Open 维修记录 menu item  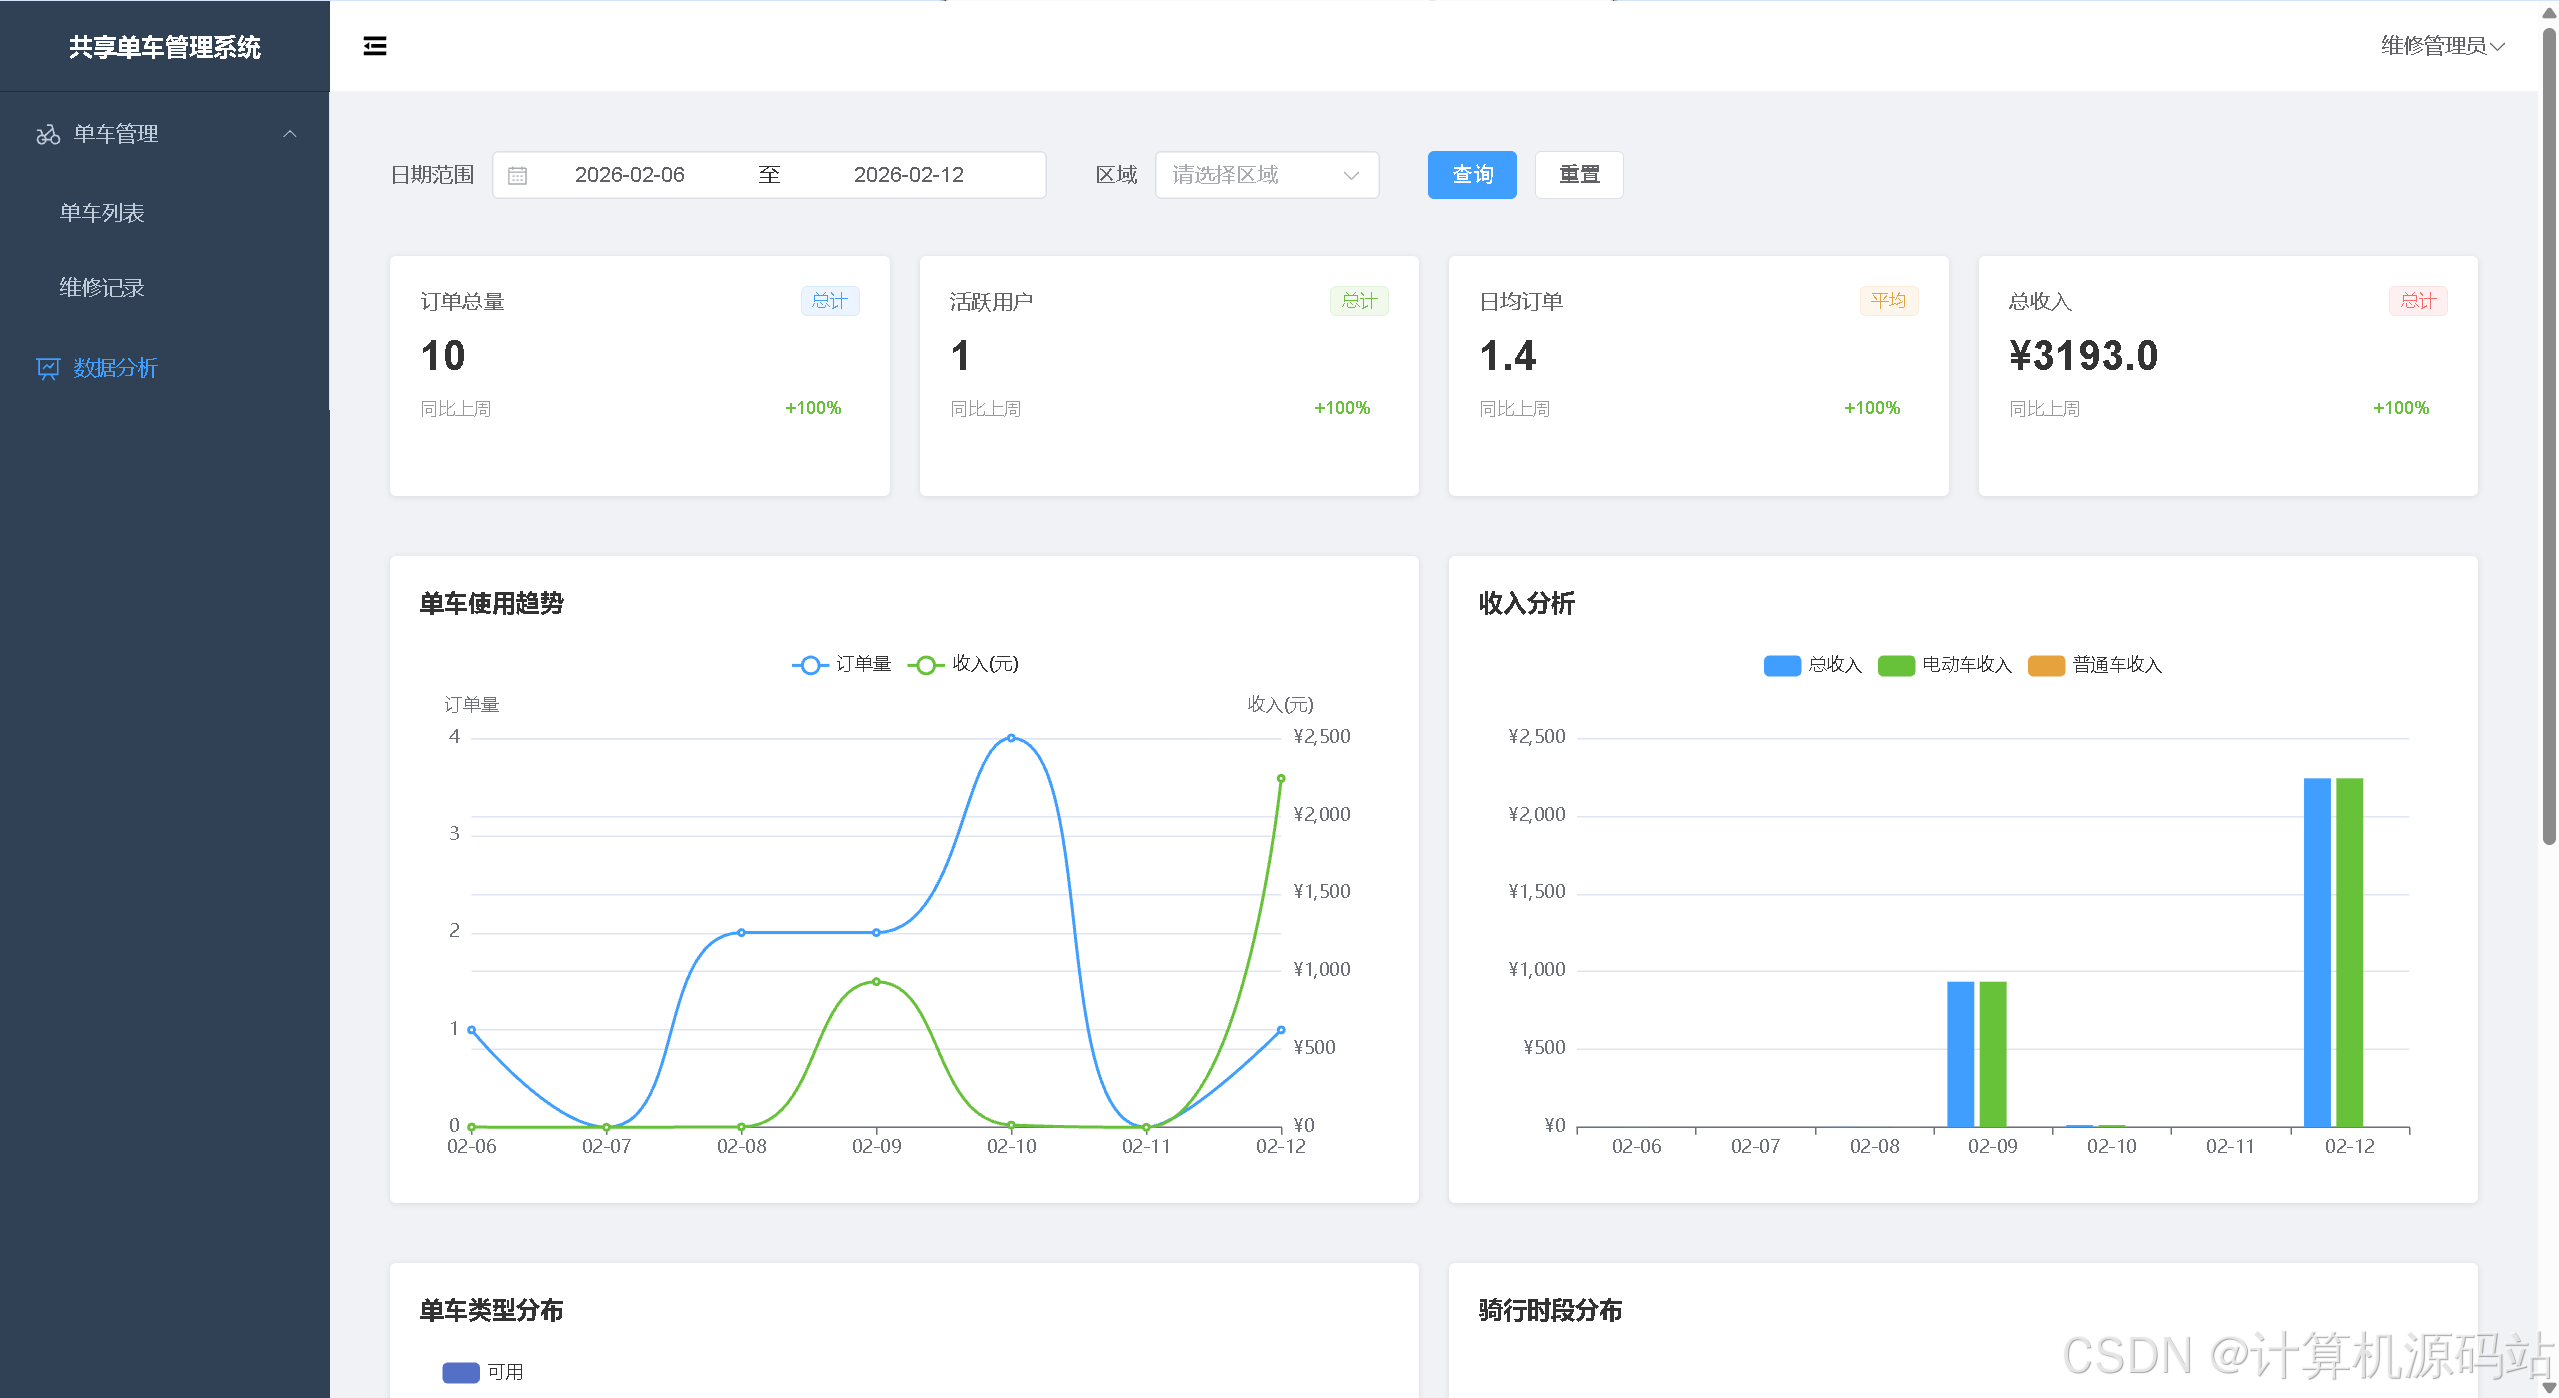click(102, 288)
